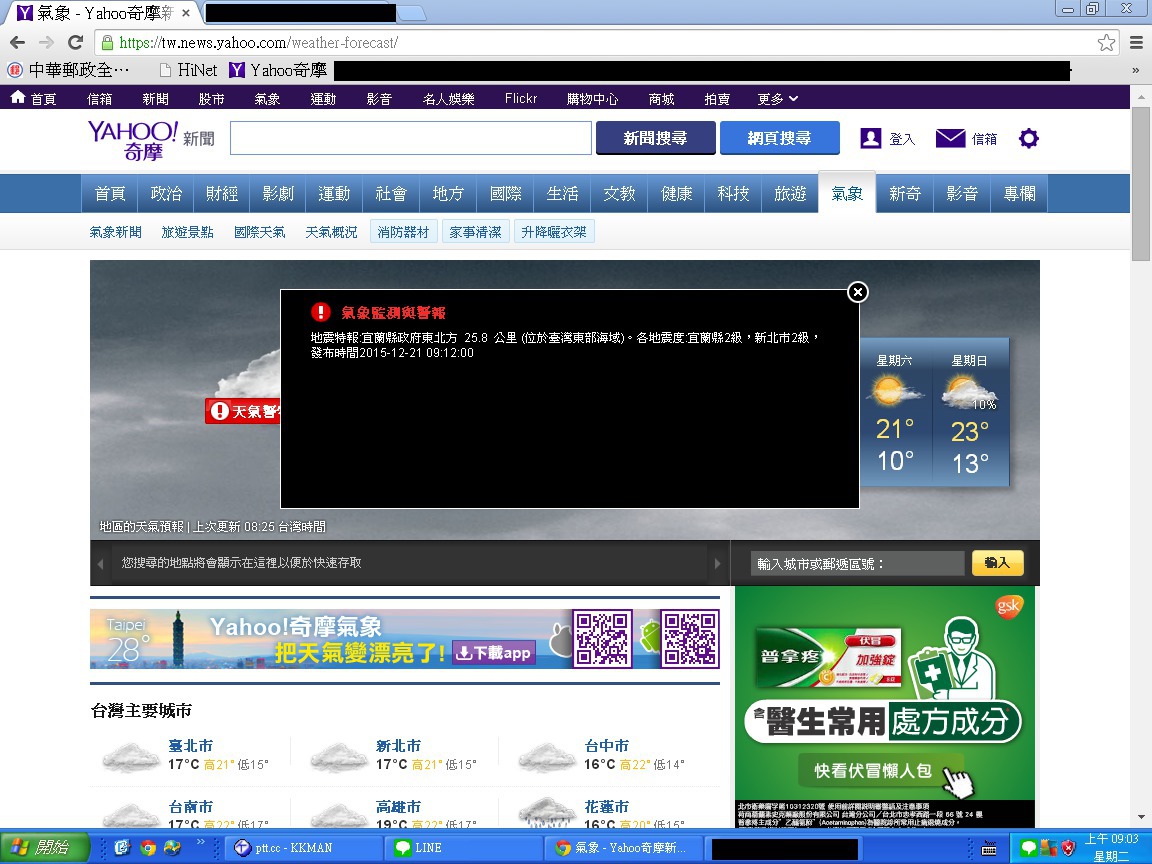1152x864 pixels.
Task: Open the 高雄市 city link
Action: click(398, 807)
